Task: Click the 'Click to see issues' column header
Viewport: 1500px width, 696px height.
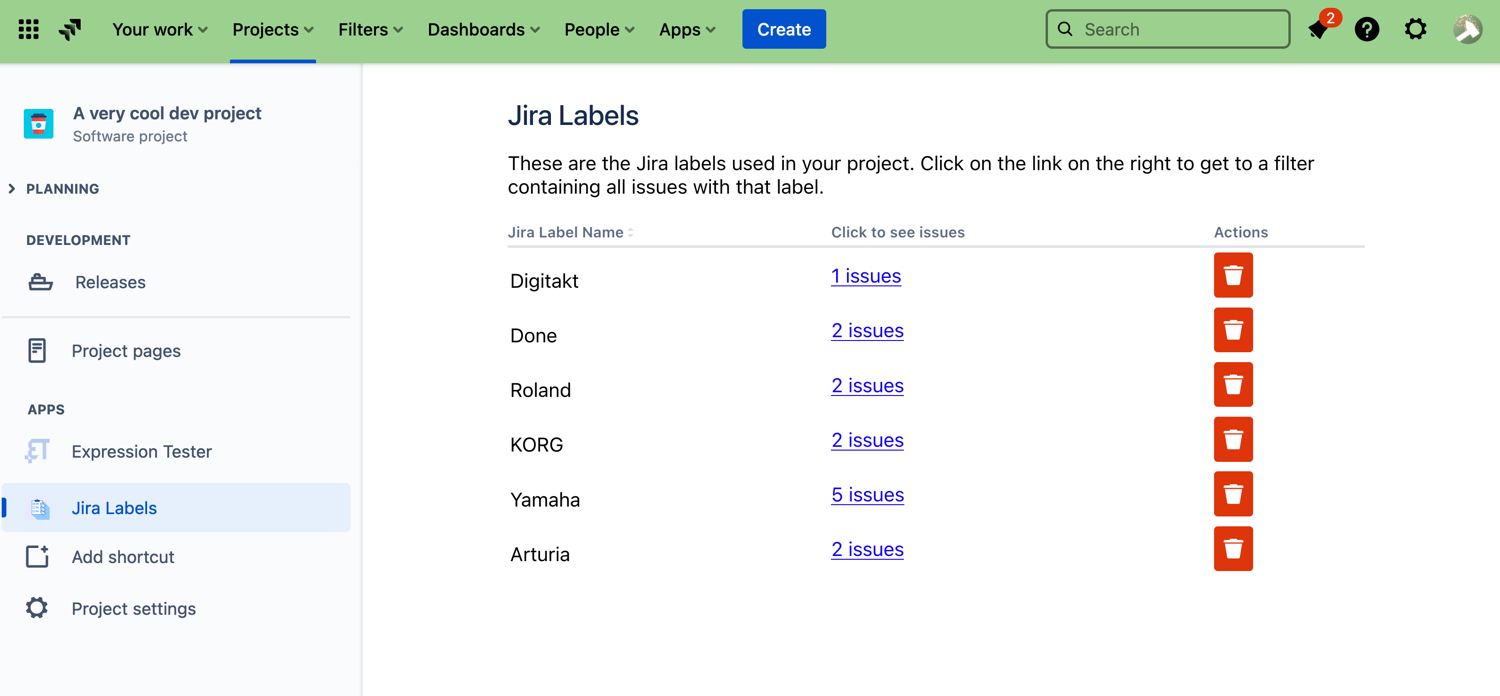Action: (898, 232)
